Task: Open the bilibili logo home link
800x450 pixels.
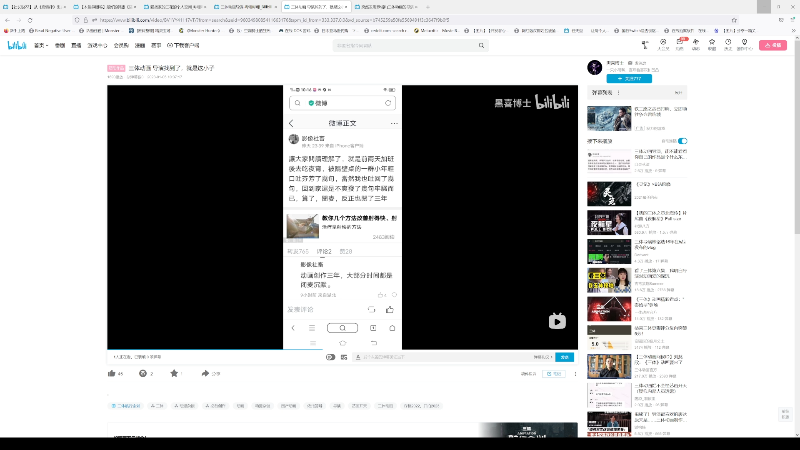Action: point(16,45)
